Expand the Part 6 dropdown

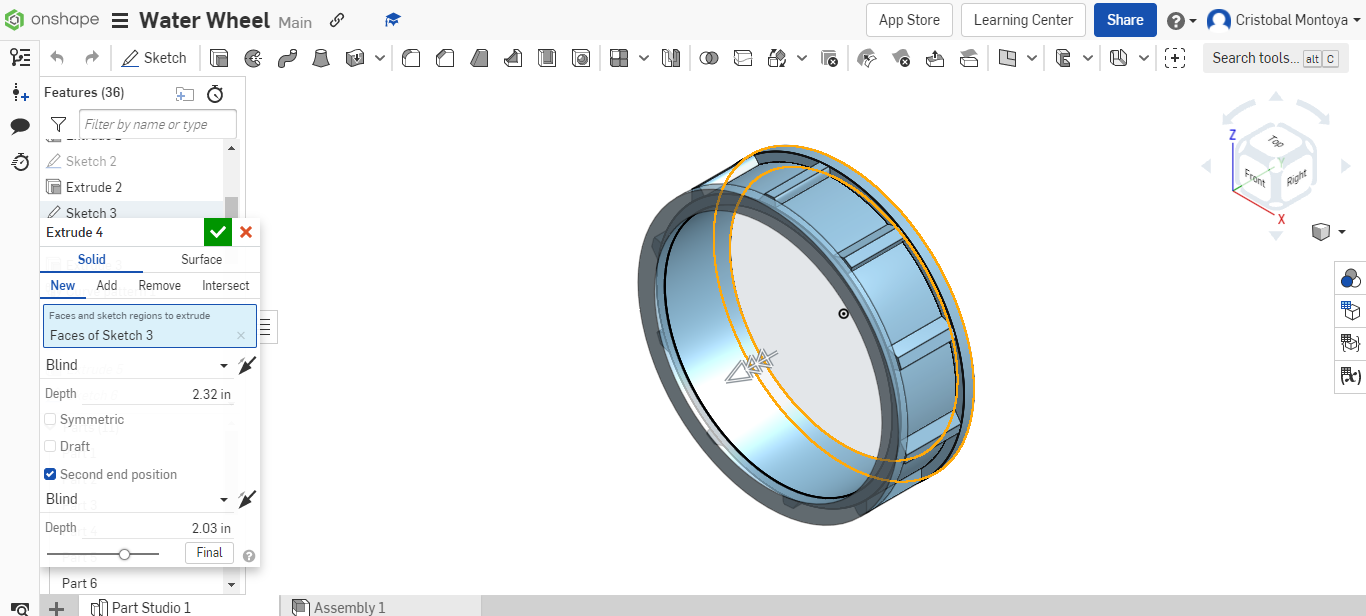pyautogui.click(x=230, y=582)
